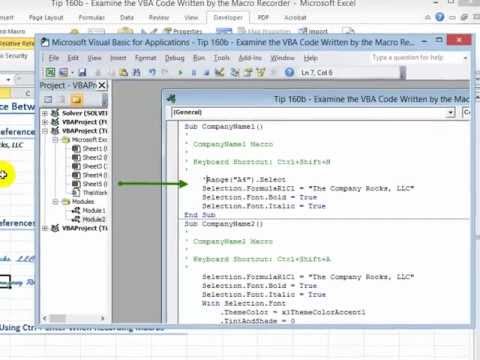
Task: Switch to Excel's Acrobat ribbon tab
Action: click(x=295, y=17)
